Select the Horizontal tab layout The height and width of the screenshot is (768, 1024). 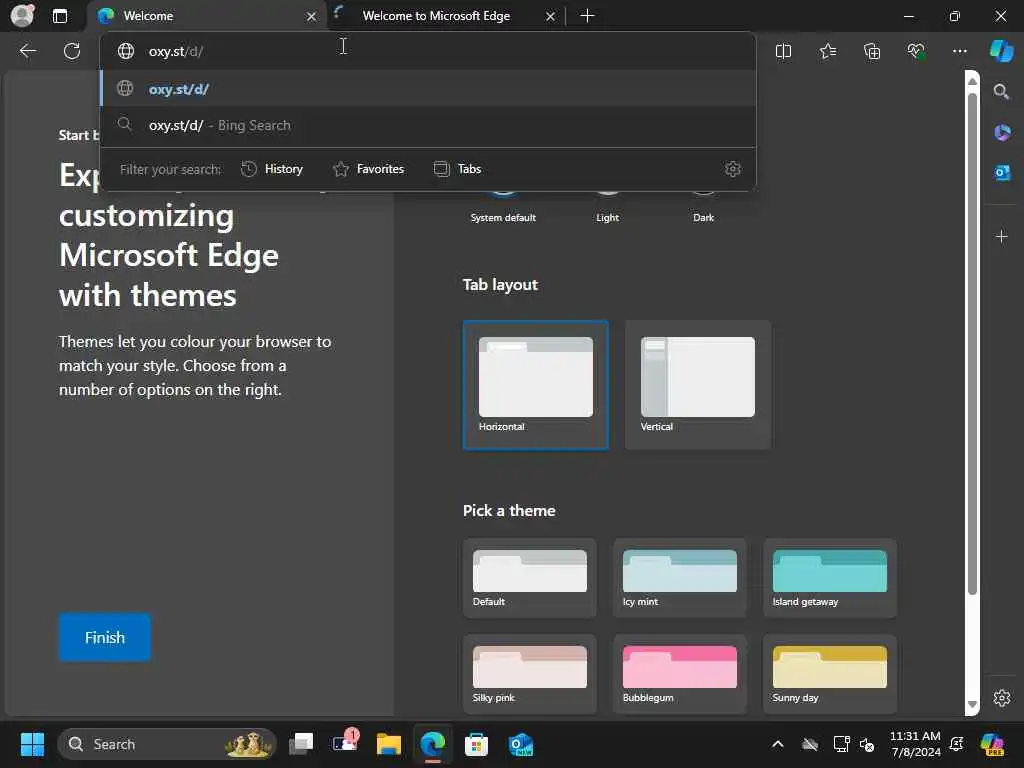click(536, 385)
